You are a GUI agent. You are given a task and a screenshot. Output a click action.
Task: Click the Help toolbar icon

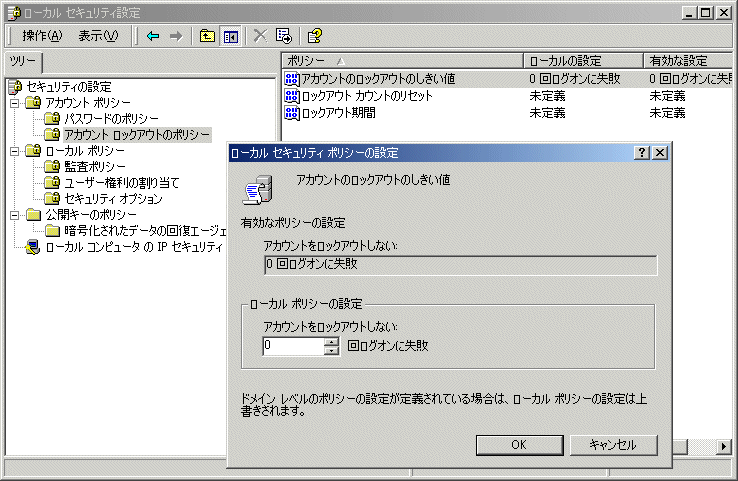pos(314,36)
